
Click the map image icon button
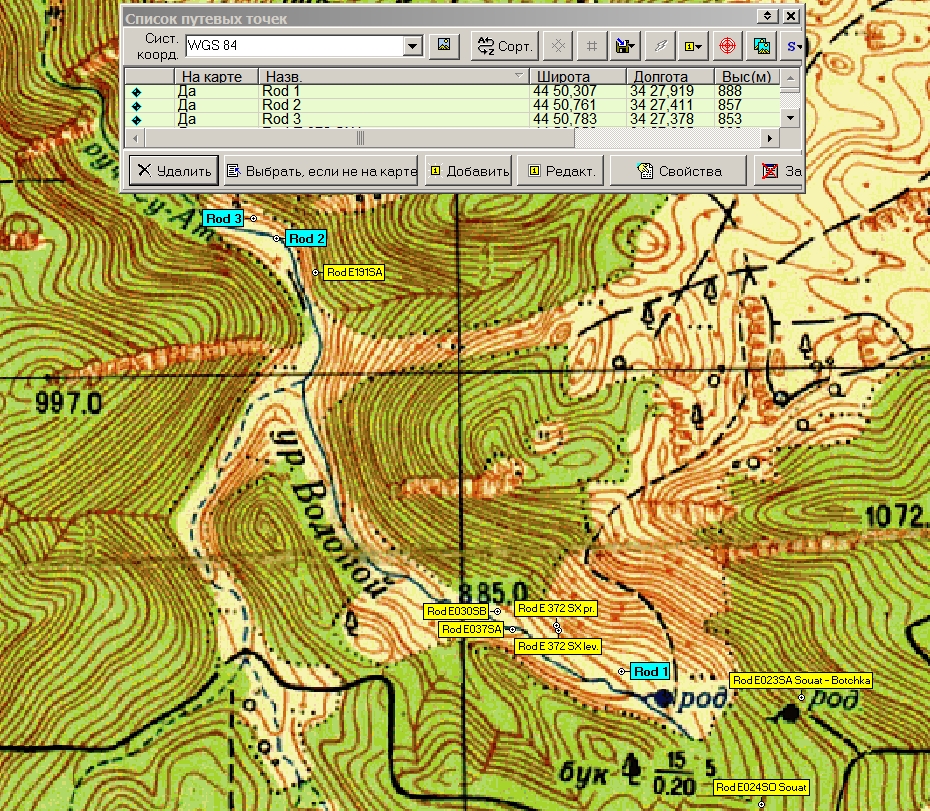coord(444,45)
